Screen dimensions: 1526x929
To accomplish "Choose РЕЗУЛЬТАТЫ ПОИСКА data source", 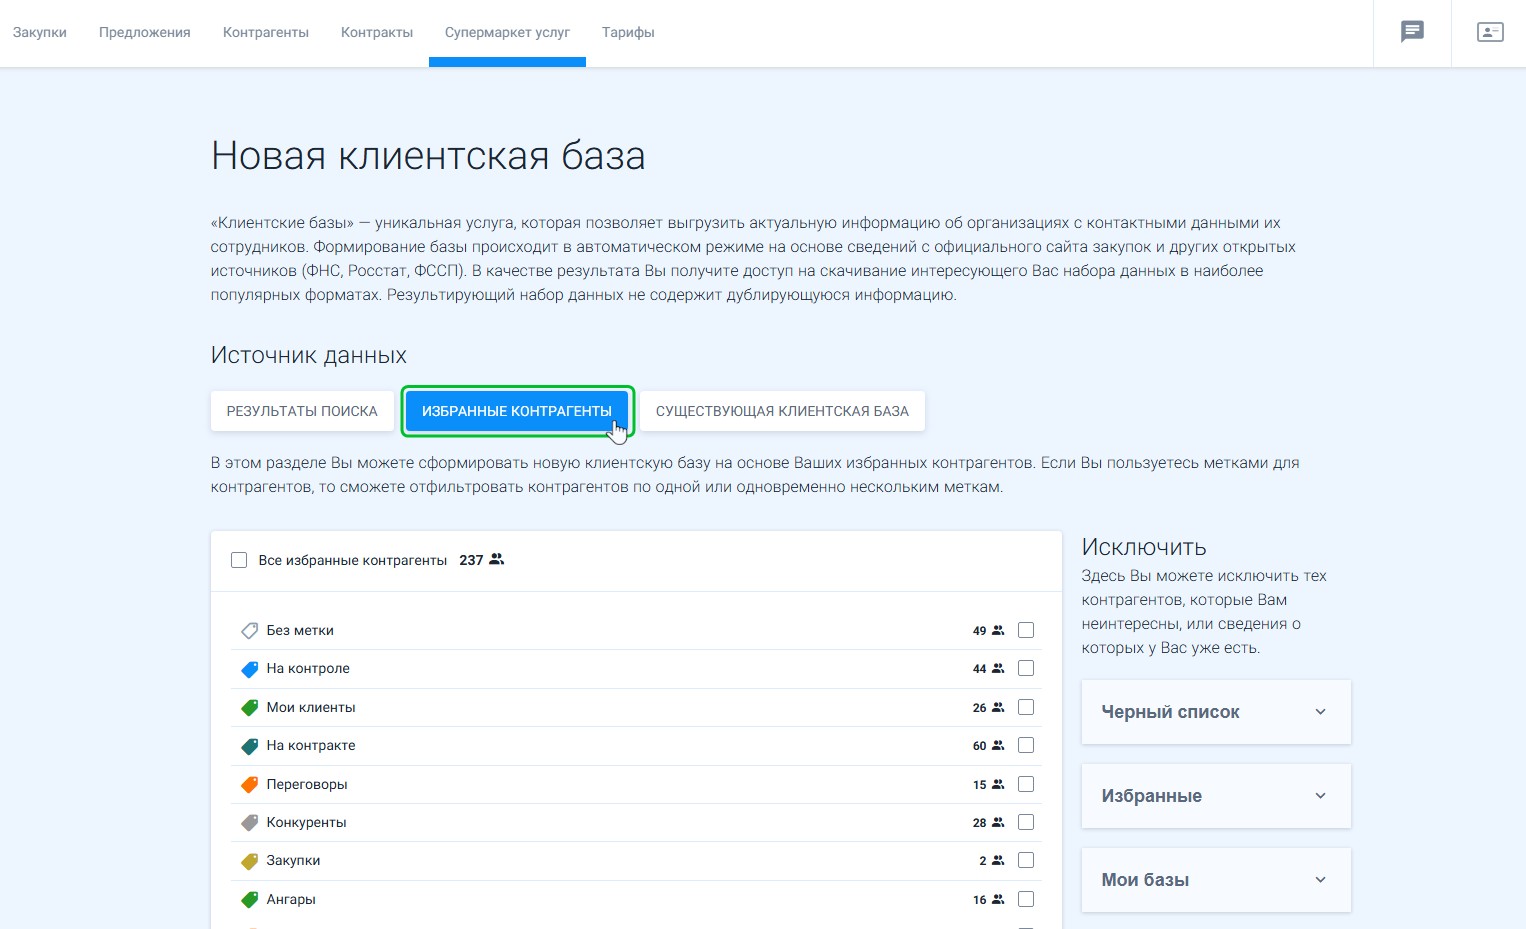I will pos(302,411).
